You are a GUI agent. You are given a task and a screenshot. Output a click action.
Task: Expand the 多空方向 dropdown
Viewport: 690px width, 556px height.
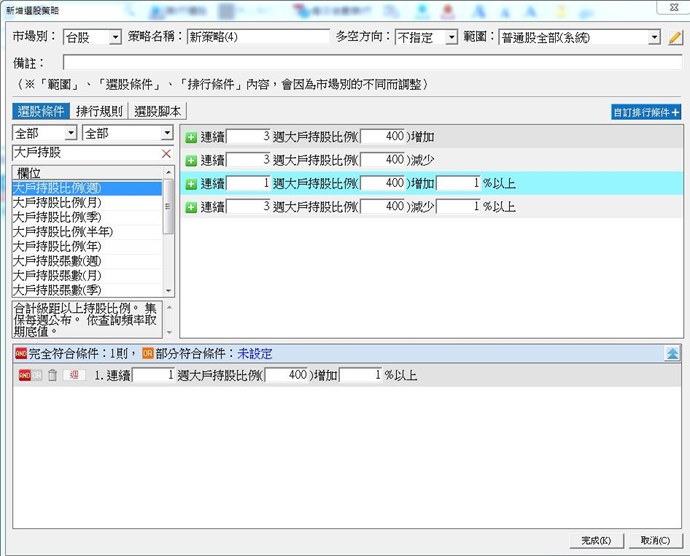[x=426, y=37]
